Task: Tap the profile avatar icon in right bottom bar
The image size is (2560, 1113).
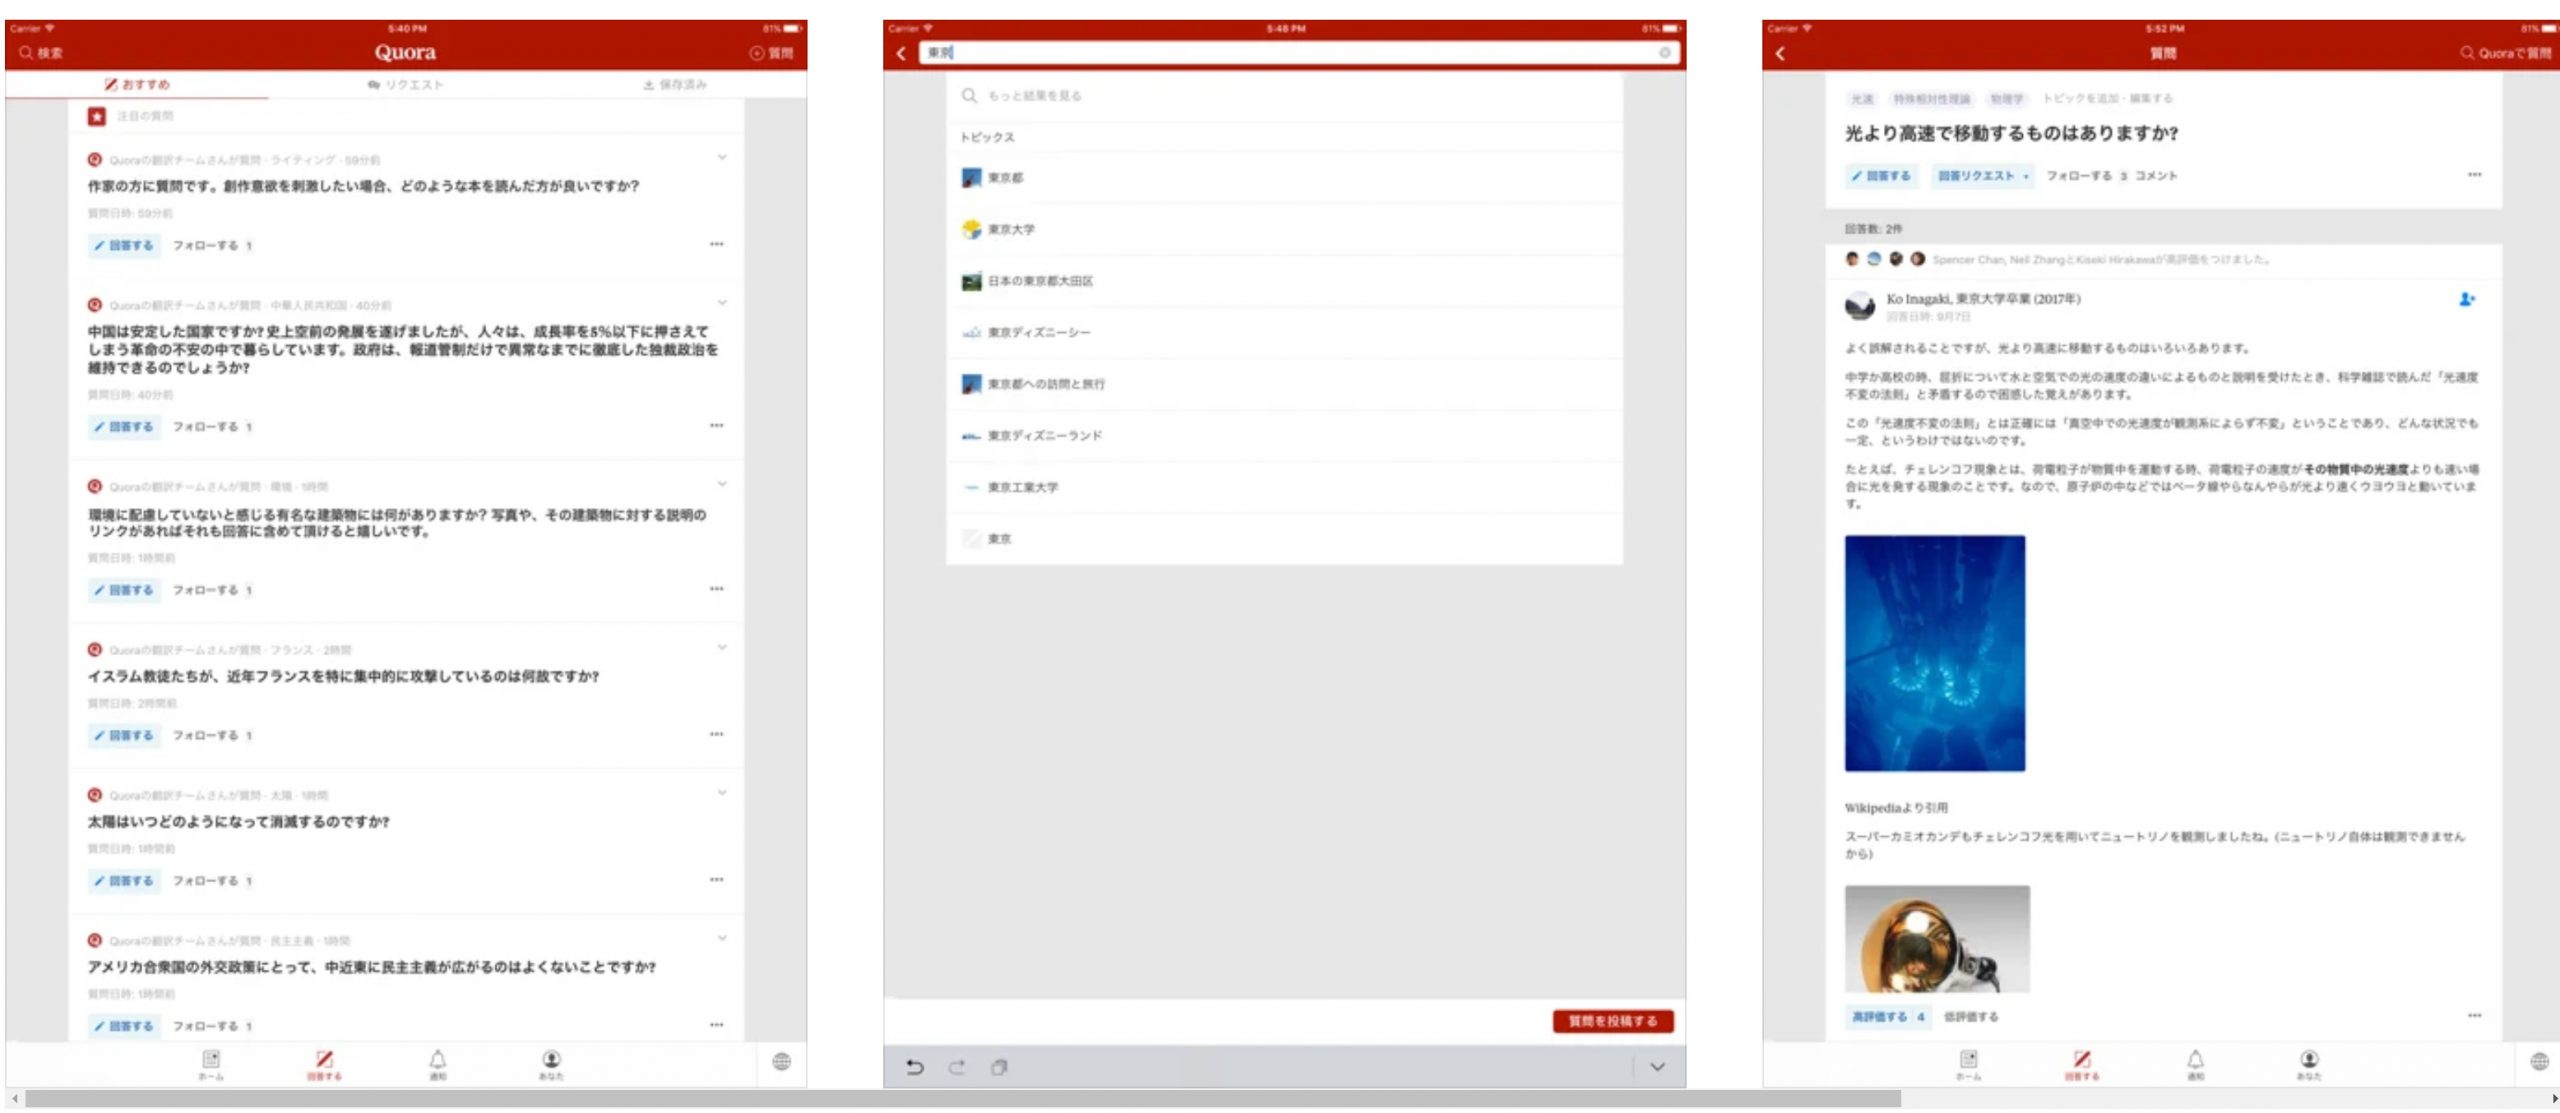Action: pyautogui.click(x=2309, y=1060)
